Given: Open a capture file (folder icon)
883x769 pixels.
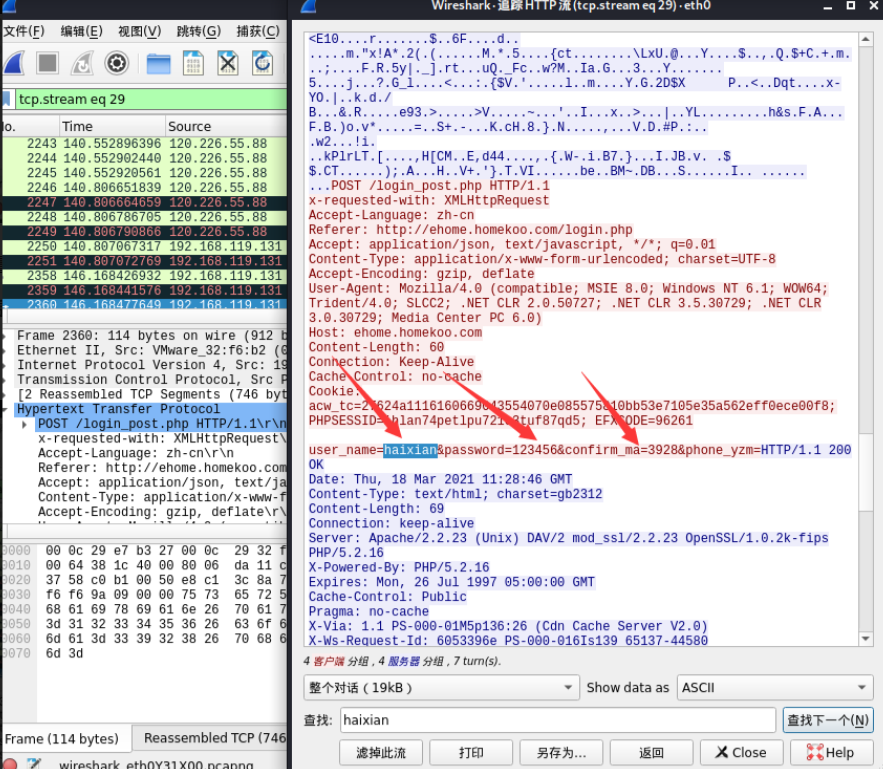Looking at the screenshot, I should tap(158, 63).
